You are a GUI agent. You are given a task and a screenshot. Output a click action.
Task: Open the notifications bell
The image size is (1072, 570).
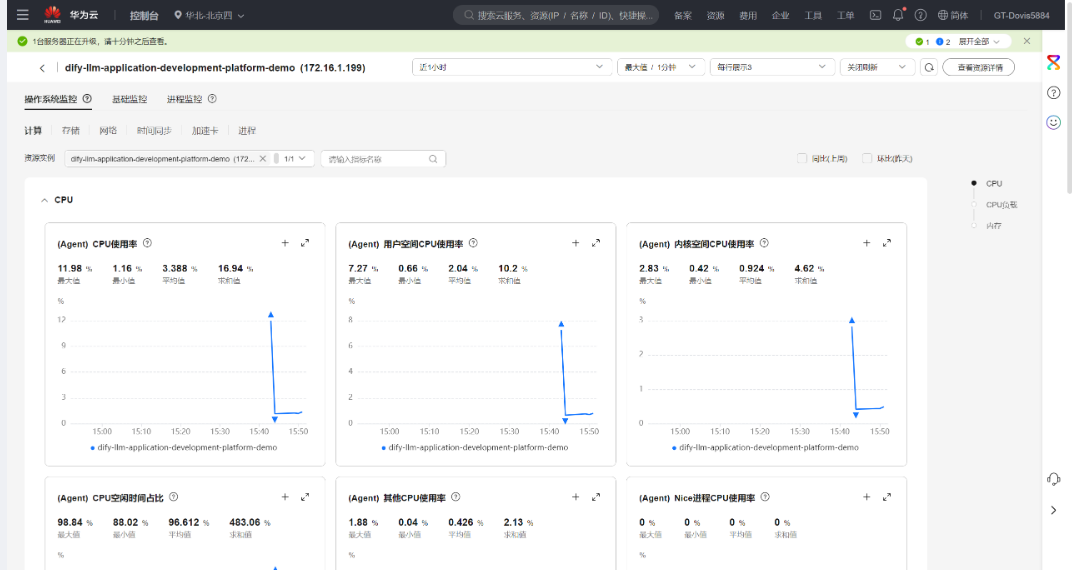(898, 15)
